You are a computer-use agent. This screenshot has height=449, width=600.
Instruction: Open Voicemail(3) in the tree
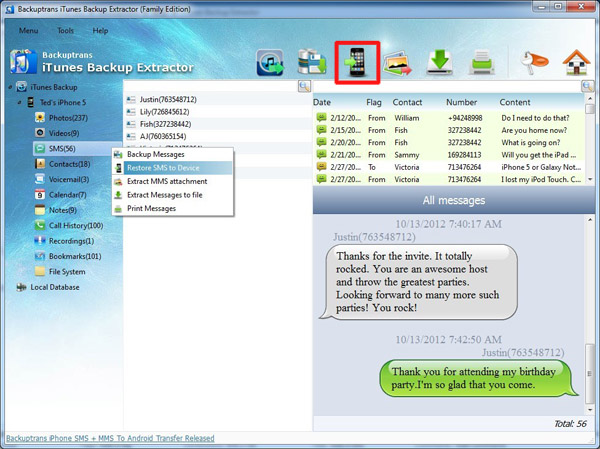pos(62,179)
